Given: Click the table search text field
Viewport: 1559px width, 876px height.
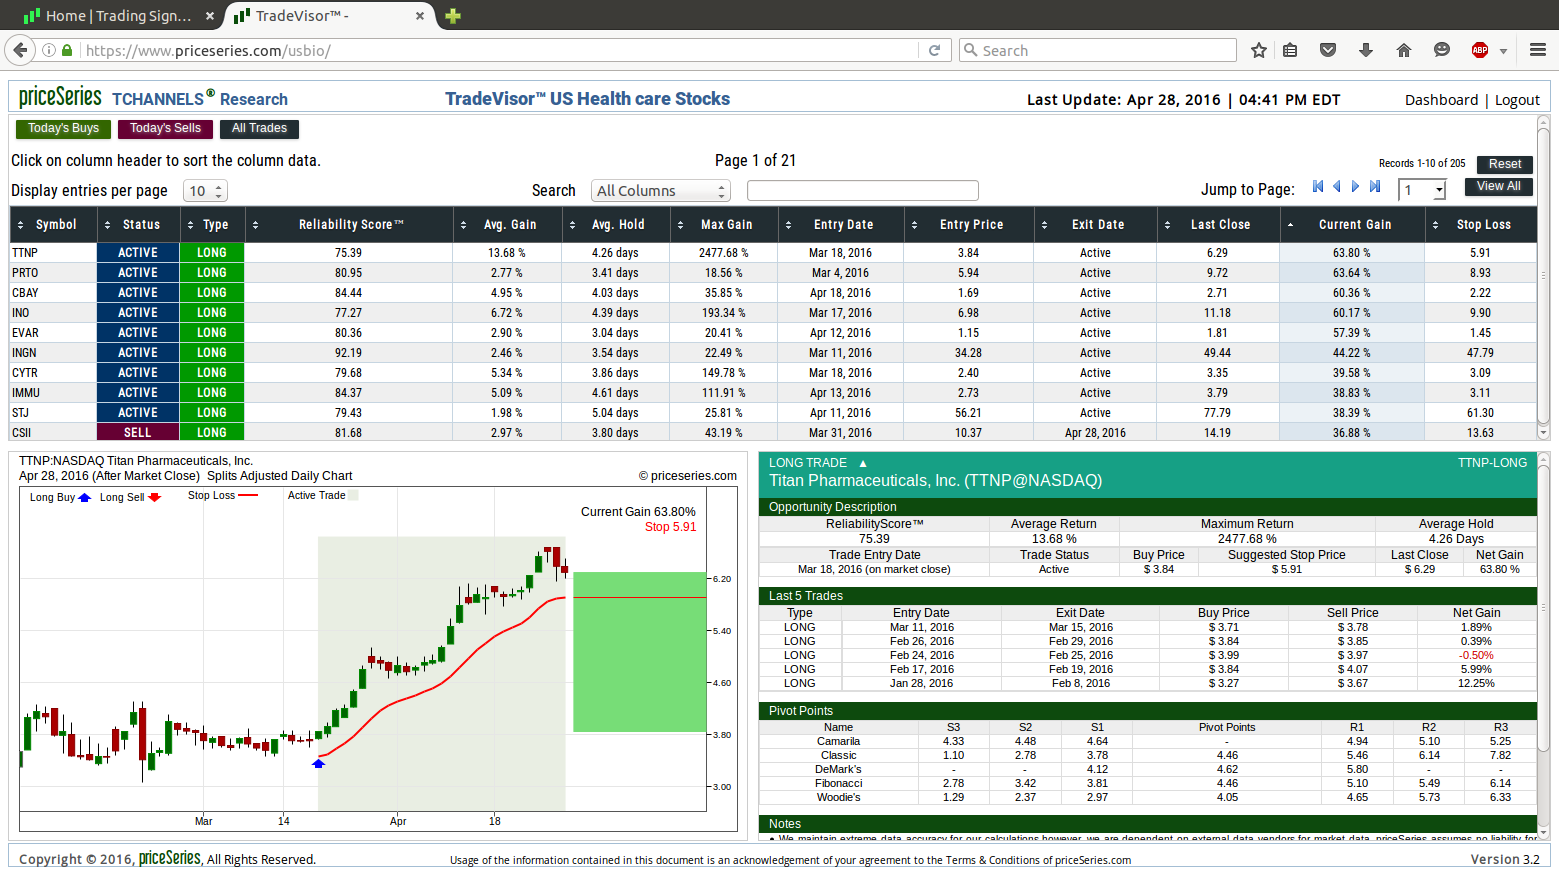Looking at the screenshot, I should tap(862, 191).
